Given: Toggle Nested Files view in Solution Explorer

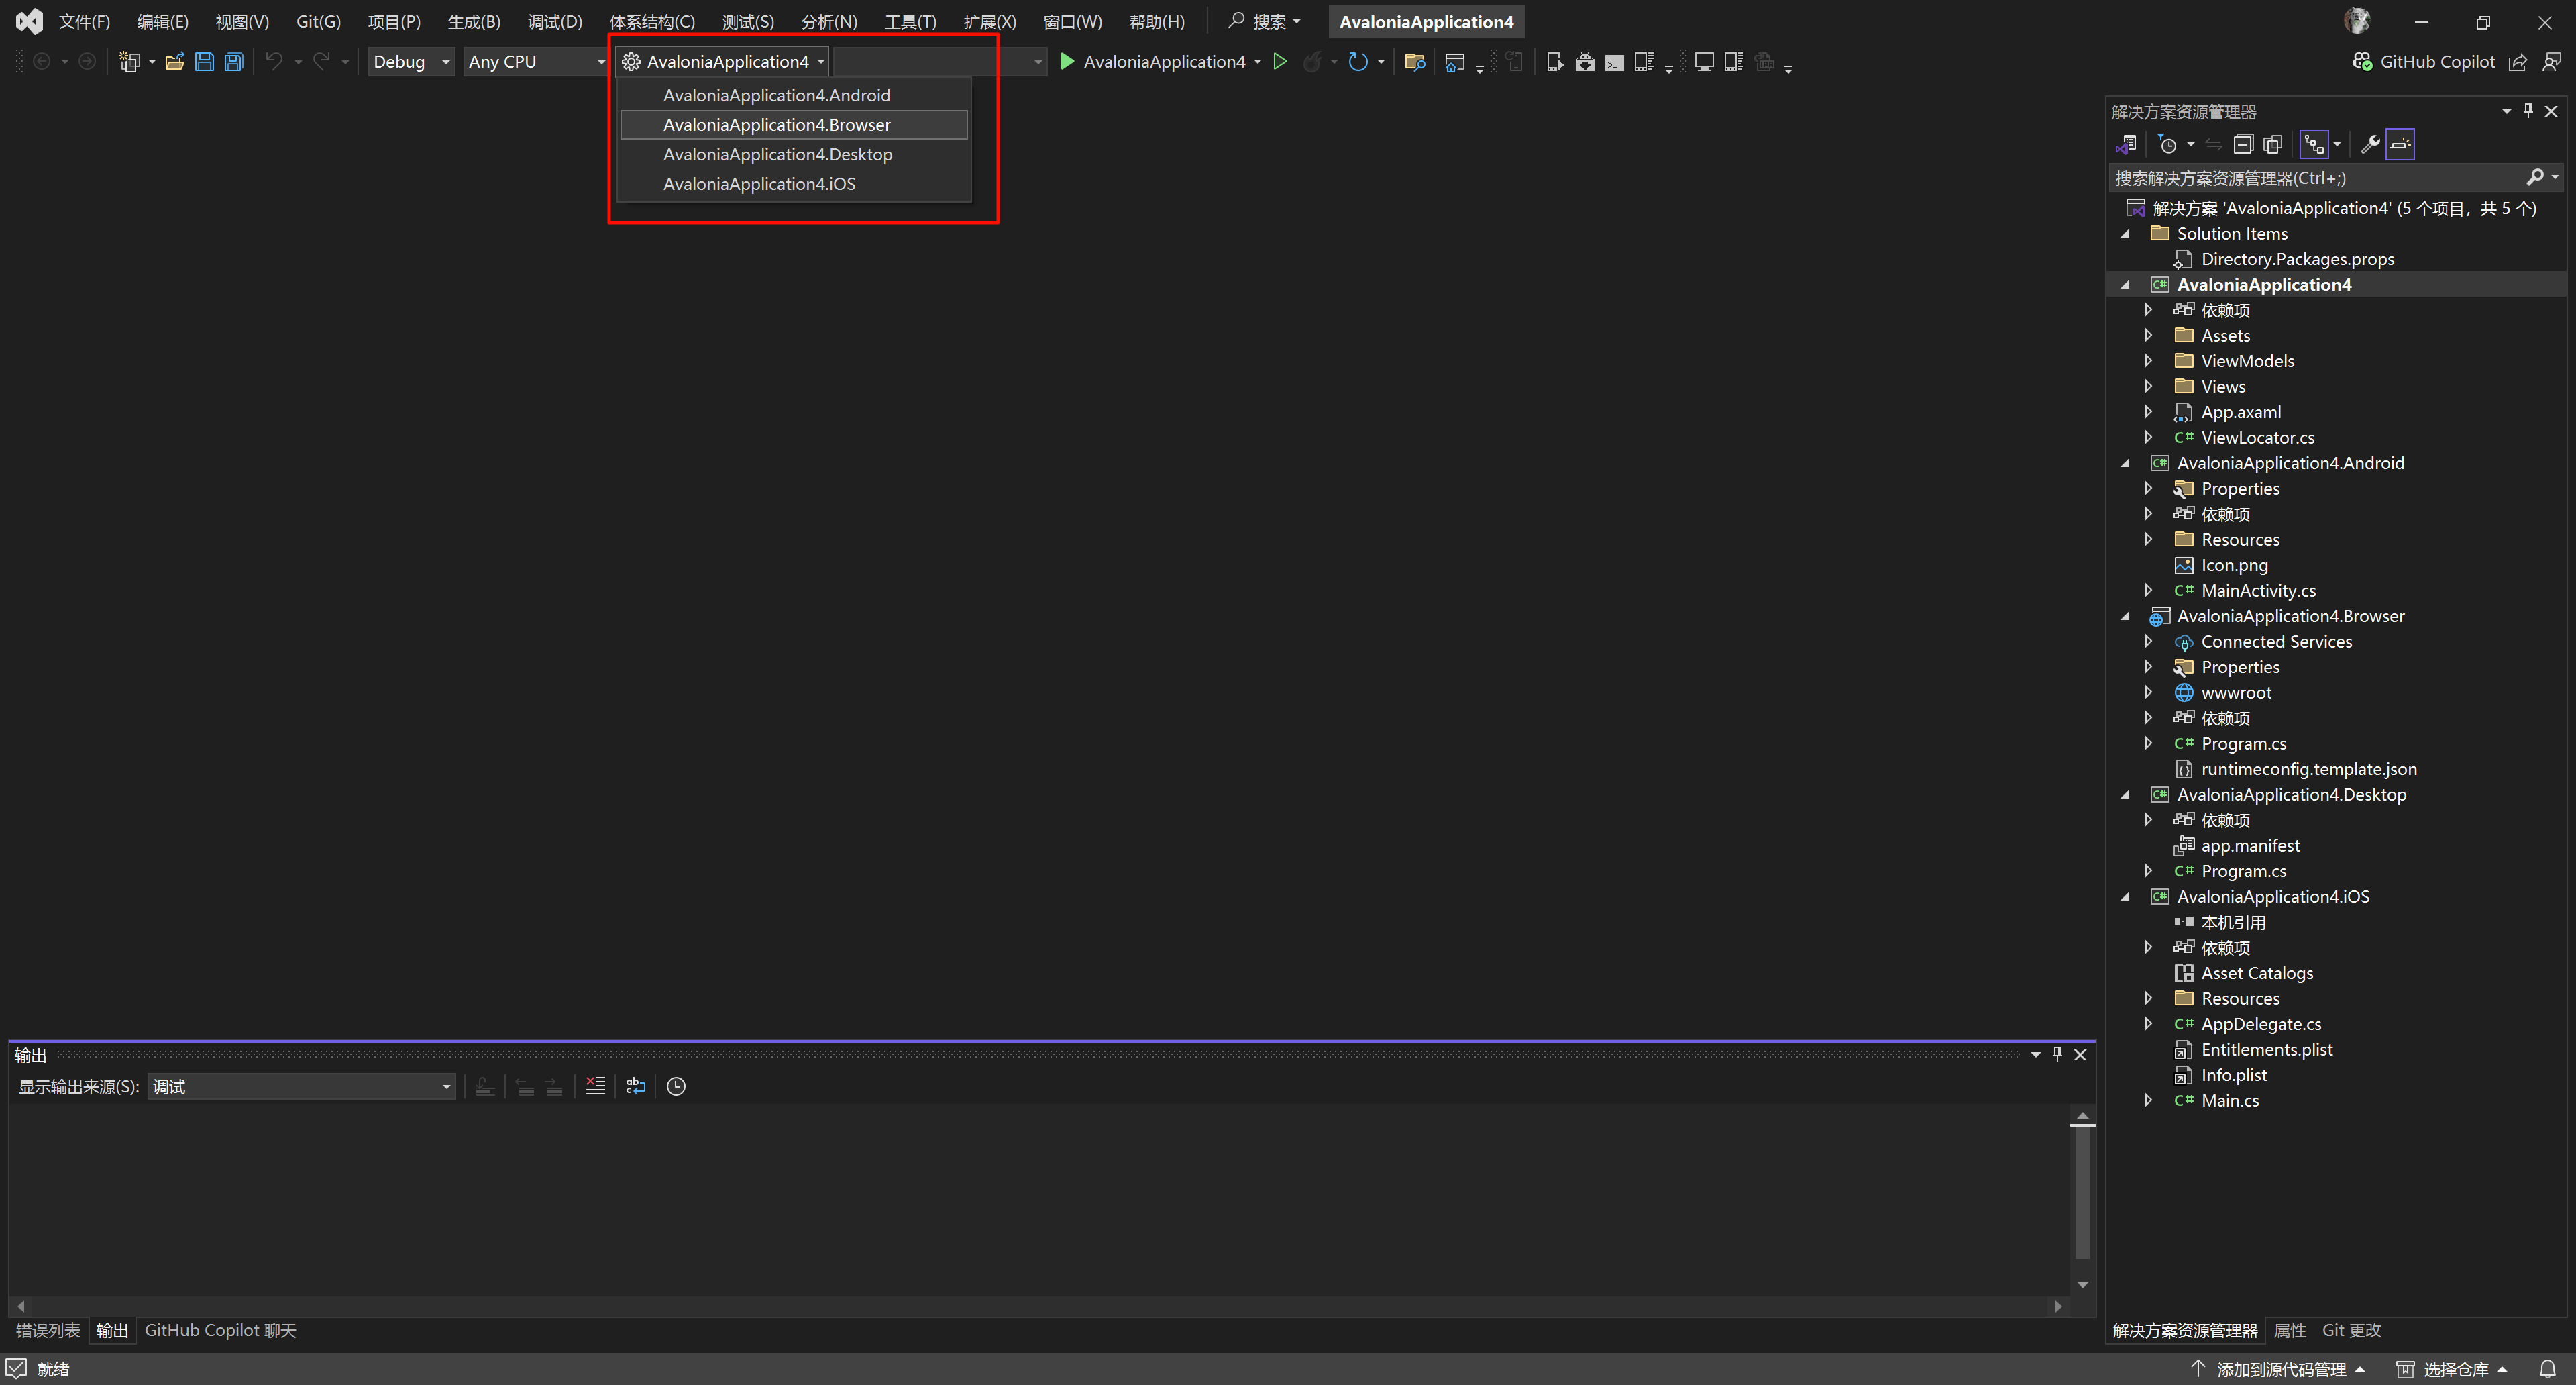Looking at the screenshot, I should (2314, 144).
